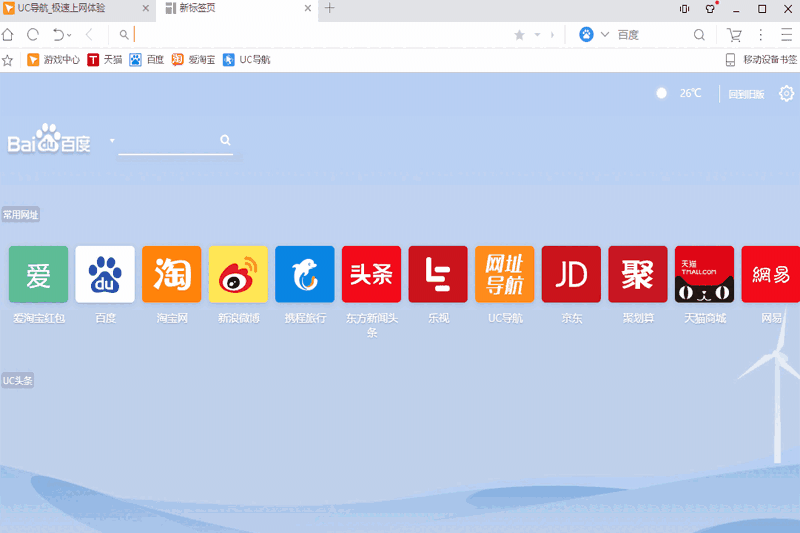Open the dropdown next to the bookmark star

point(537,35)
